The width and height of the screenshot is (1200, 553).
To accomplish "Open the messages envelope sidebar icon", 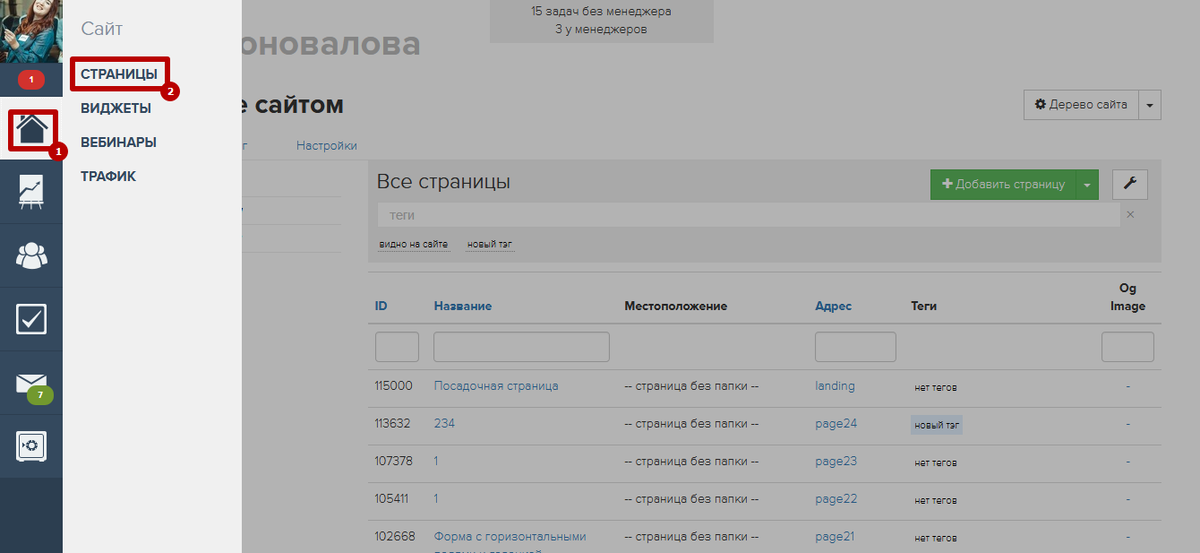I will click(31, 383).
